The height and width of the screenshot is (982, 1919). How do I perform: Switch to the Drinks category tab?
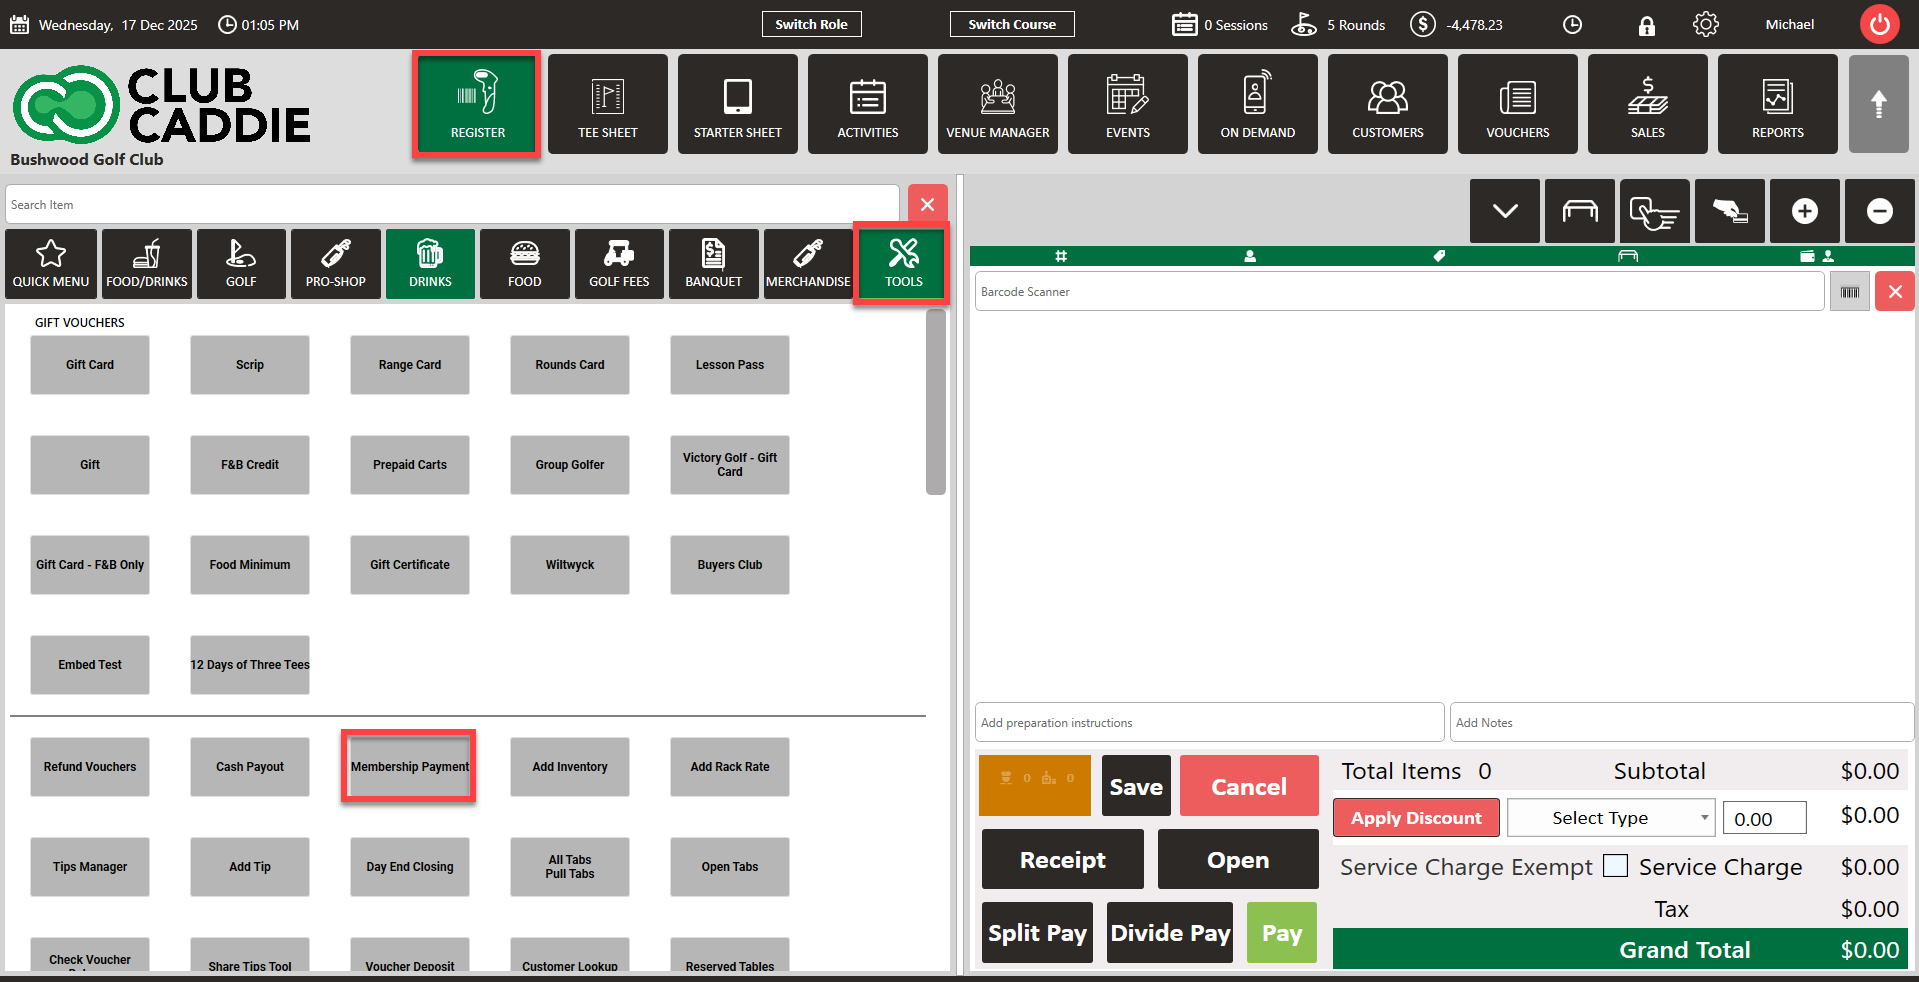430,264
